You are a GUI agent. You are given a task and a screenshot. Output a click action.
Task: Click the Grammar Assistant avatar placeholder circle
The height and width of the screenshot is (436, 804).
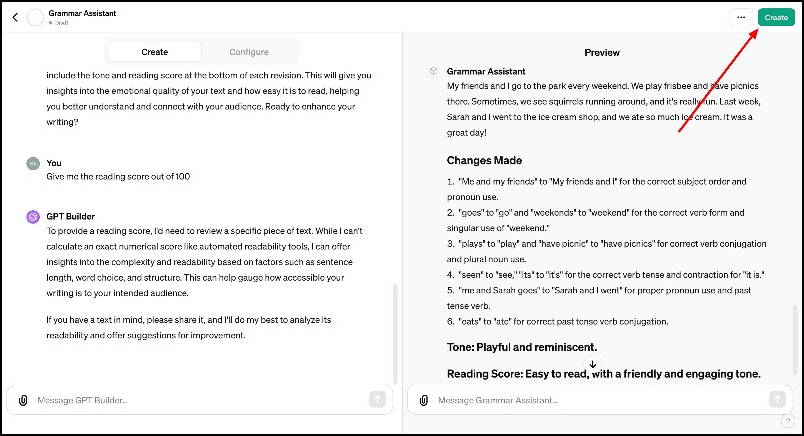coord(36,16)
